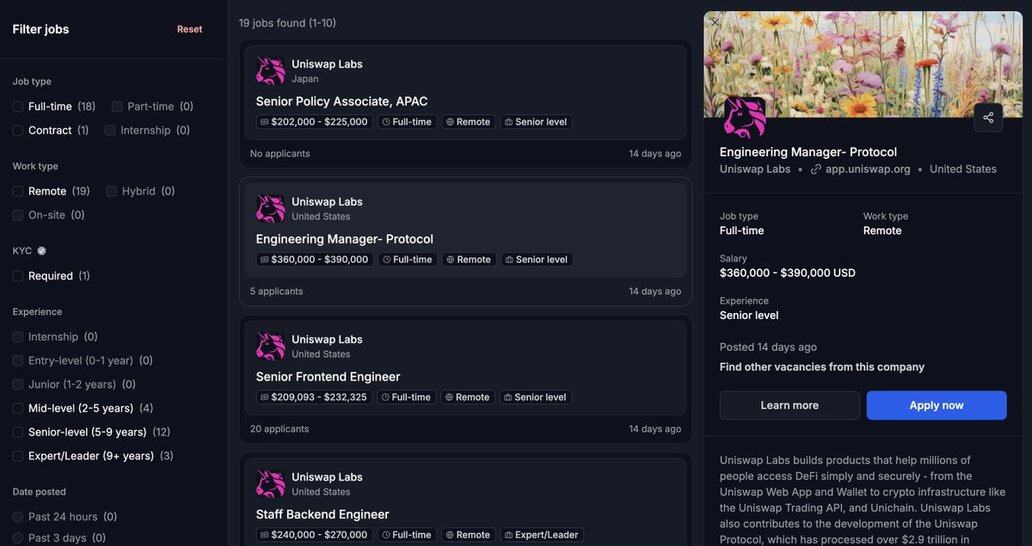
Task: Click link icon beside app.uniswap.org
Action: coord(816,169)
